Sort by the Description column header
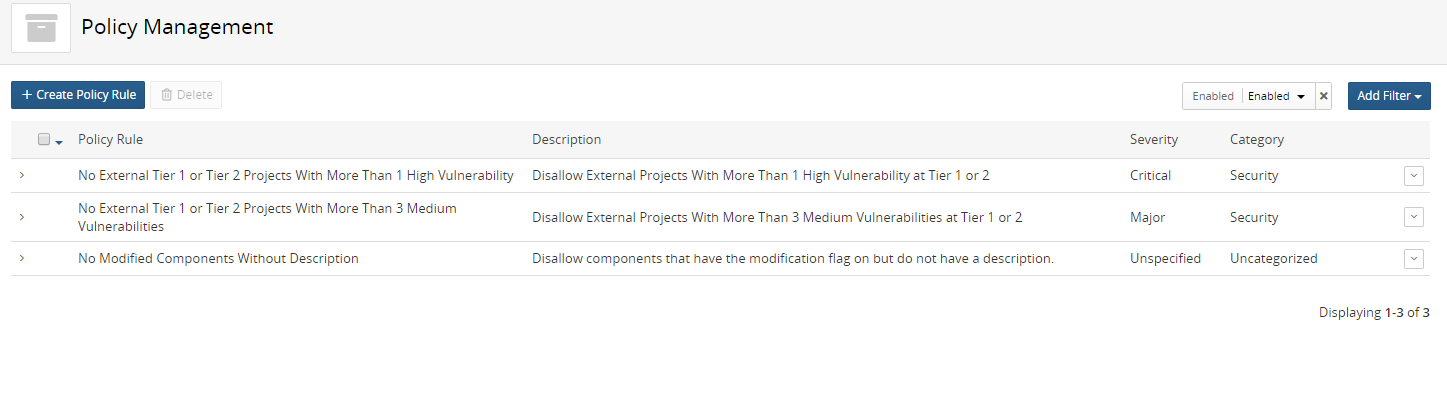The width and height of the screenshot is (1447, 394). pyautogui.click(x=567, y=140)
